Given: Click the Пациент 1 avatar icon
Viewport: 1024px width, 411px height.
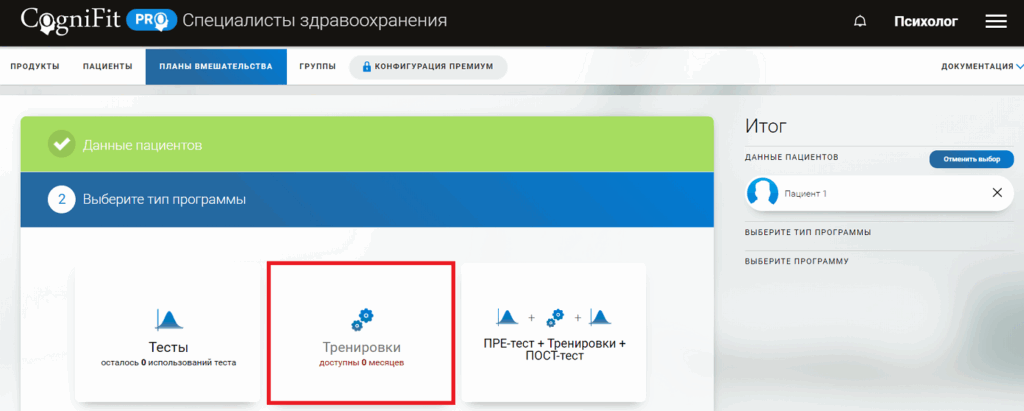Looking at the screenshot, I should (x=763, y=192).
